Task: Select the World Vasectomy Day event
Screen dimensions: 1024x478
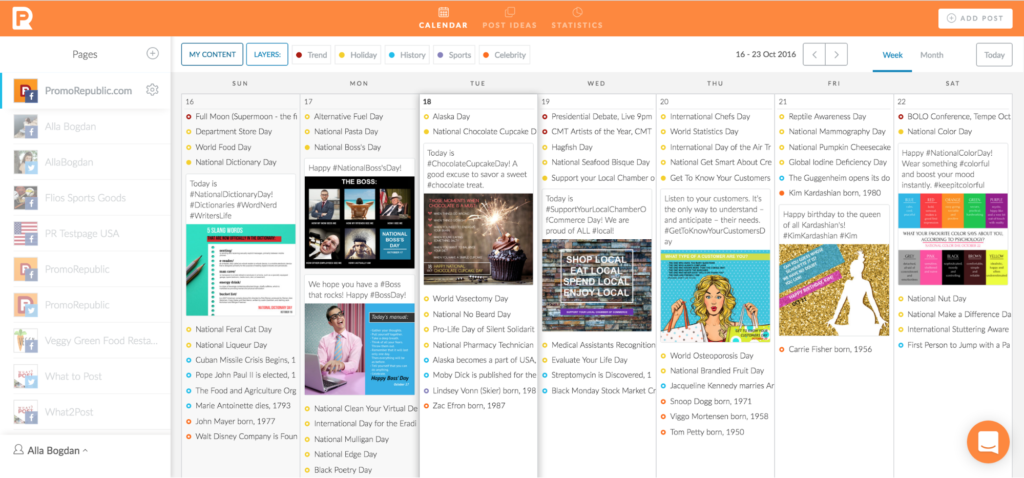Action: [x=465, y=298]
